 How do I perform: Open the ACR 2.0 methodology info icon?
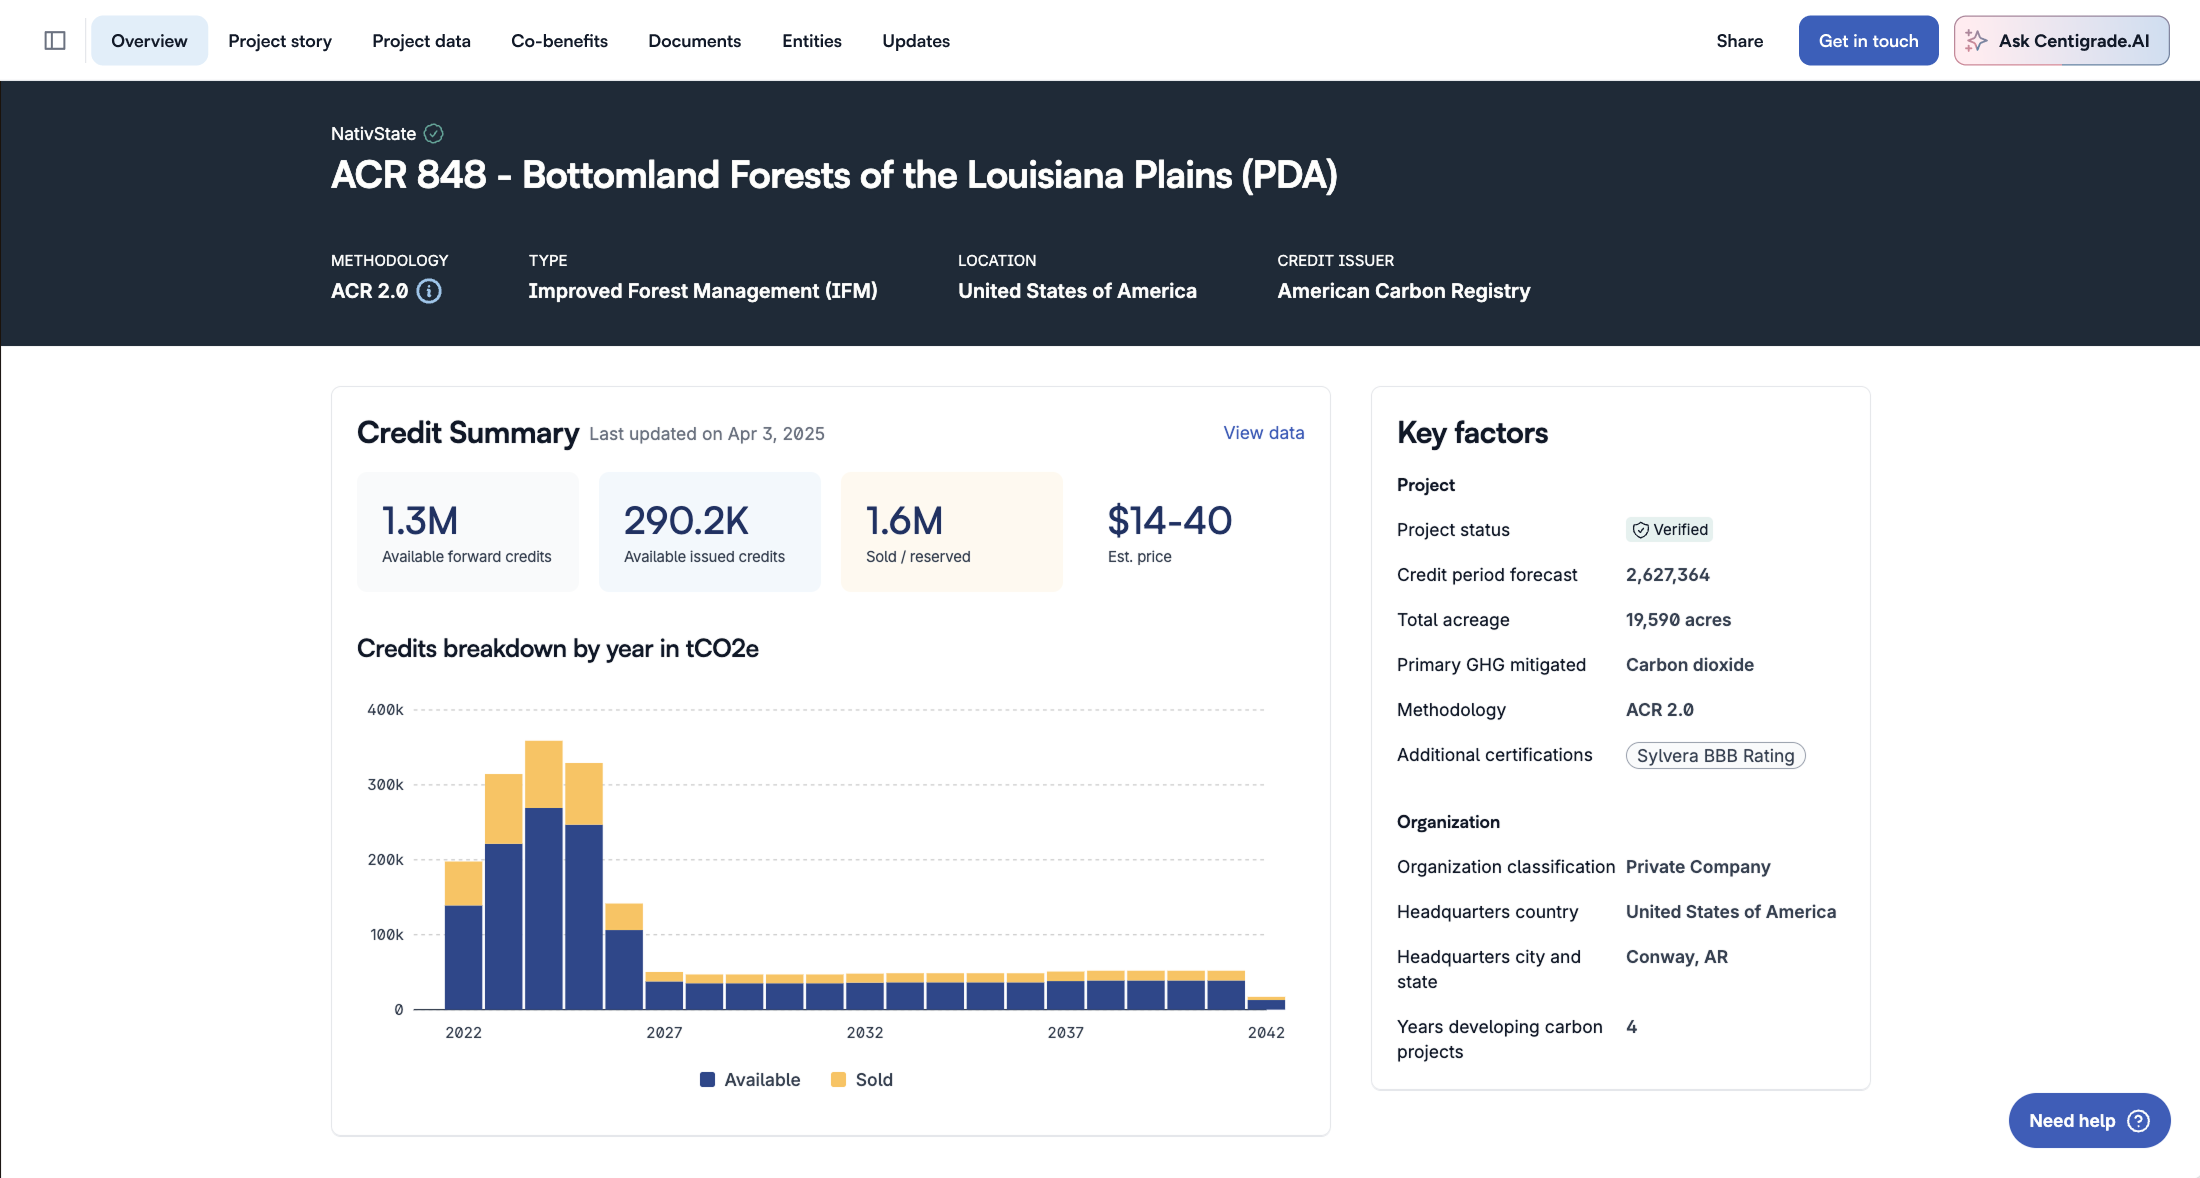[429, 291]
